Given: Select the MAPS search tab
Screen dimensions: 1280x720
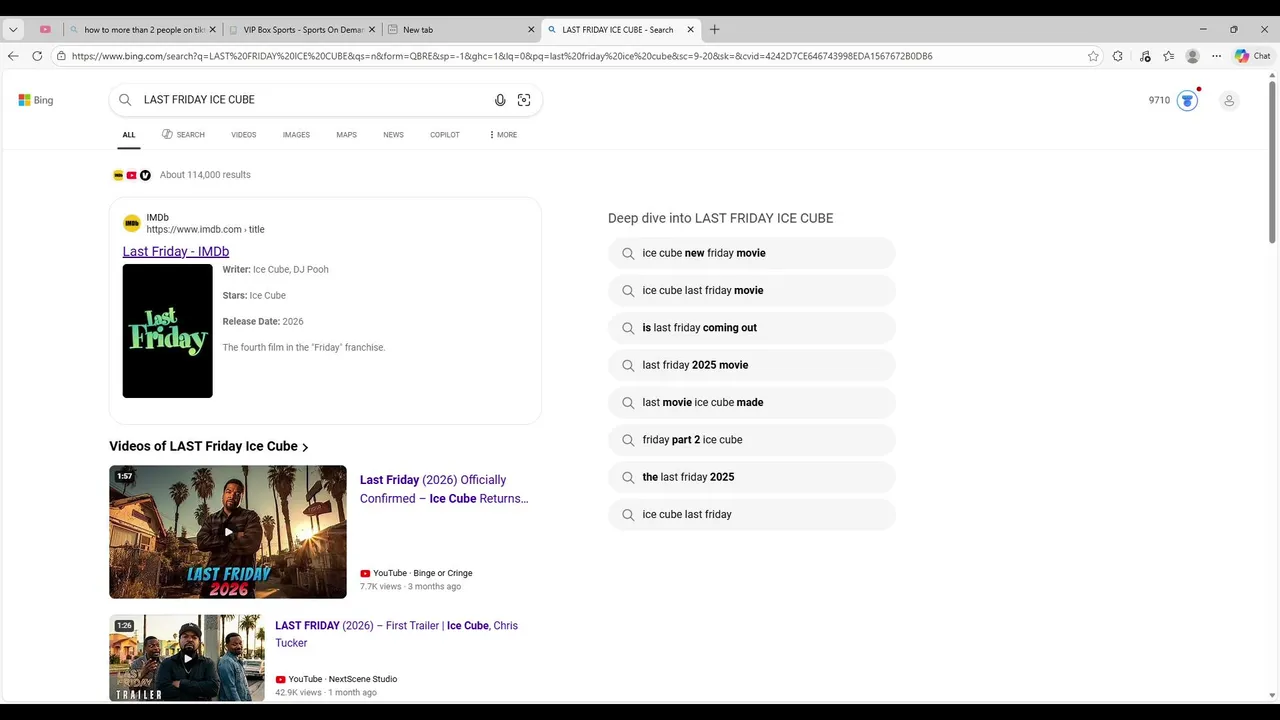Looking at the screenshot, I should [x=346, y=135].
